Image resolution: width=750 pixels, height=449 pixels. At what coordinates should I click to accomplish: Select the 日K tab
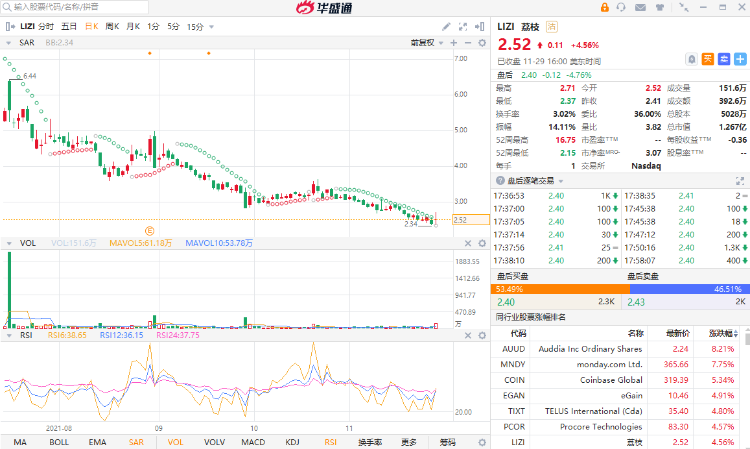point(91,27)
